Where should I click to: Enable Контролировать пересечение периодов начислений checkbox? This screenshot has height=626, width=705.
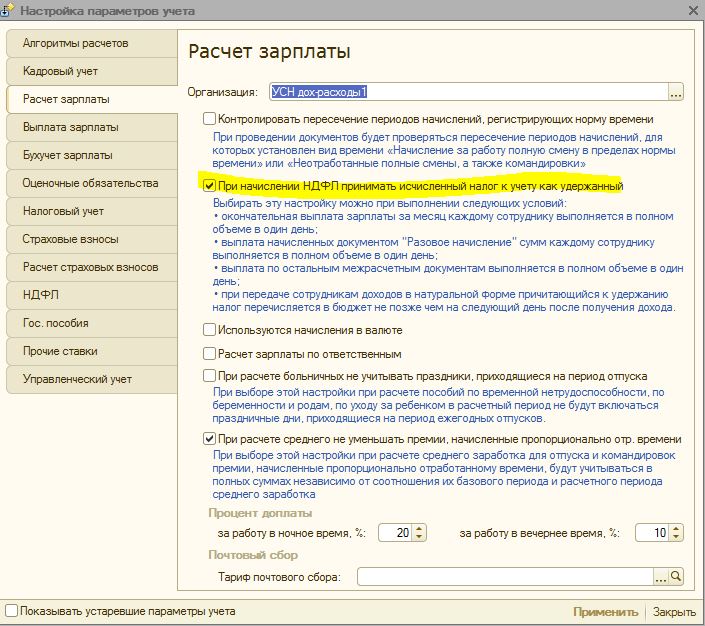(x=209, y=119)
